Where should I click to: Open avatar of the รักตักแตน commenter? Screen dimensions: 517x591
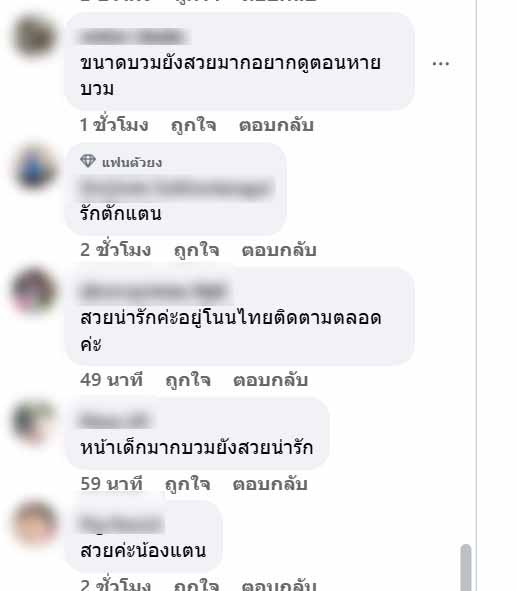click(35, 166)
